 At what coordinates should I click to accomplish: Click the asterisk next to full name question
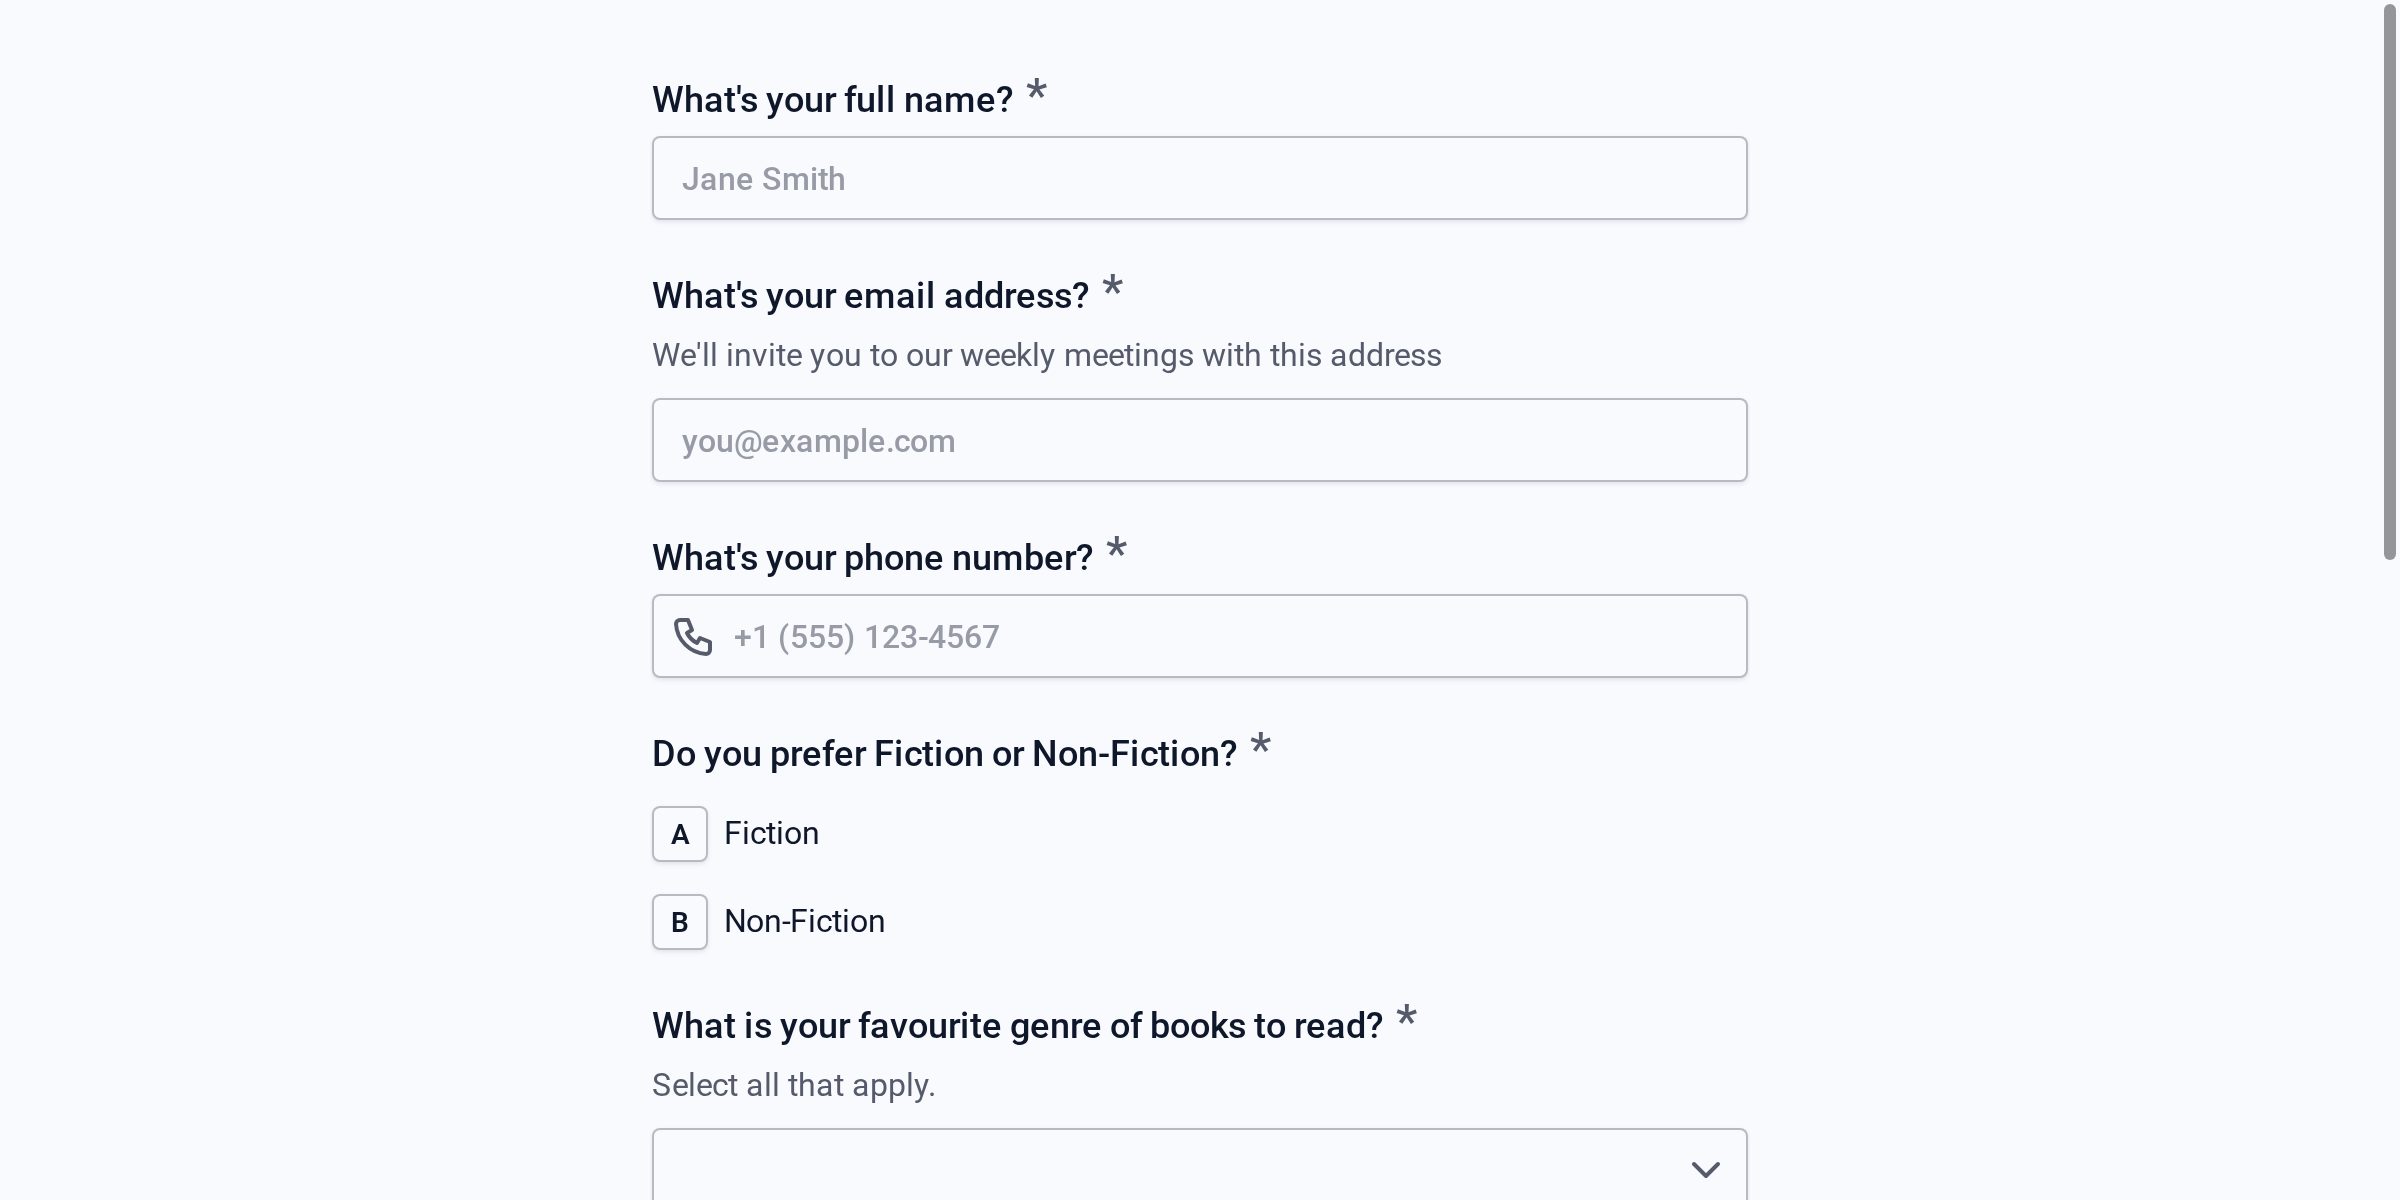[1037, 93]
